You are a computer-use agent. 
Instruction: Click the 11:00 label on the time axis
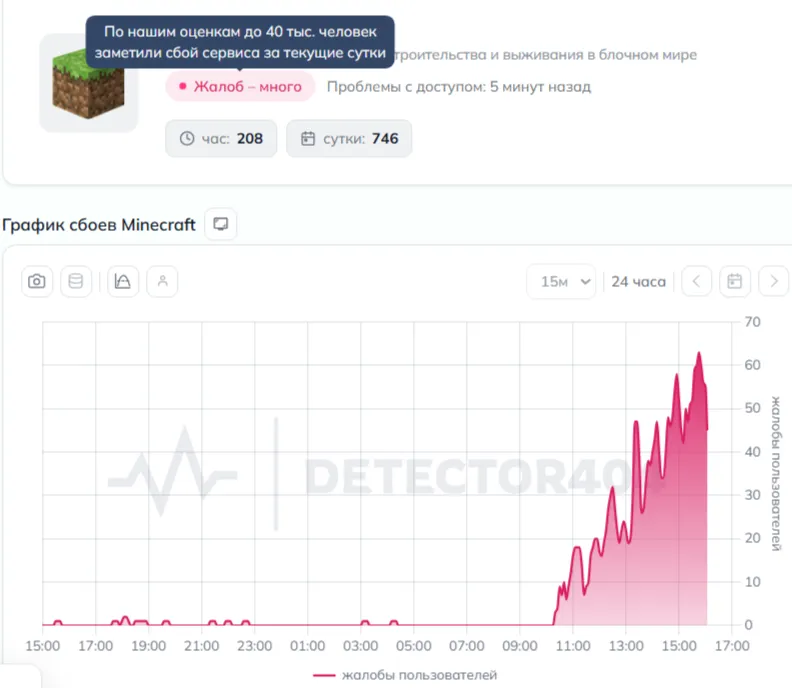[x=573, y=646]
